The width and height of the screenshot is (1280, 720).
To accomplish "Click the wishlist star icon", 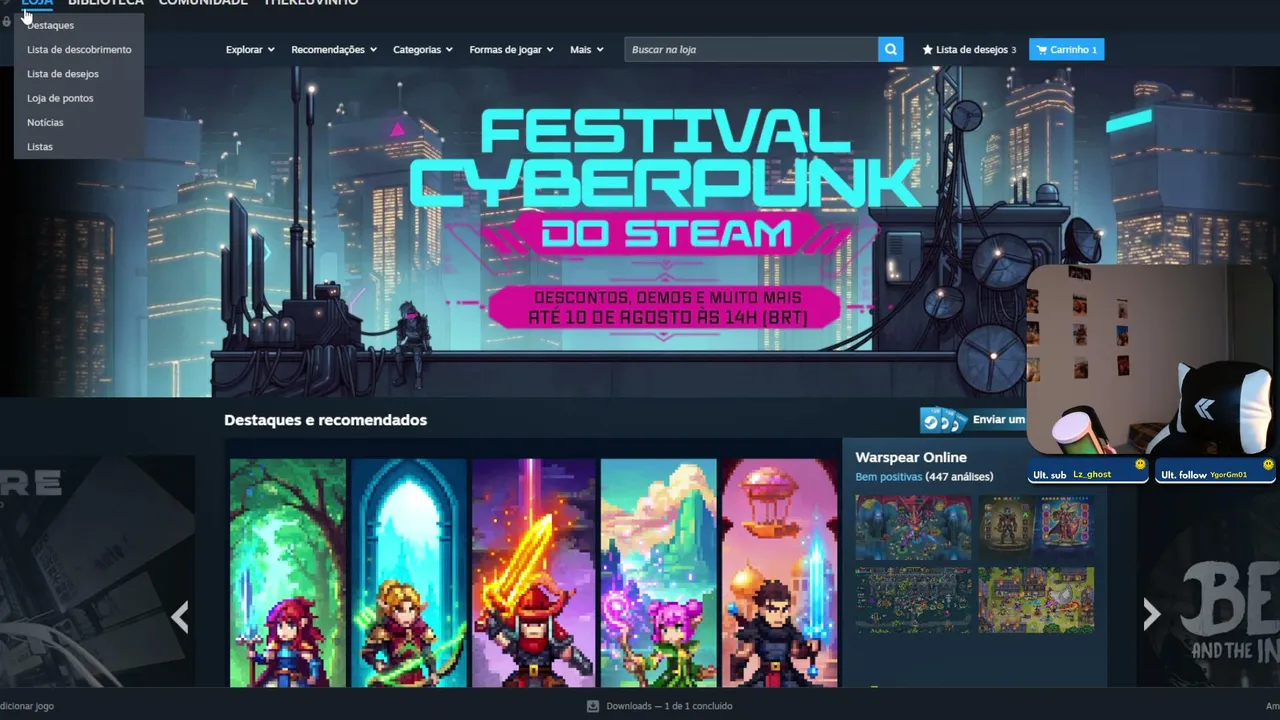I will point(927,49).
